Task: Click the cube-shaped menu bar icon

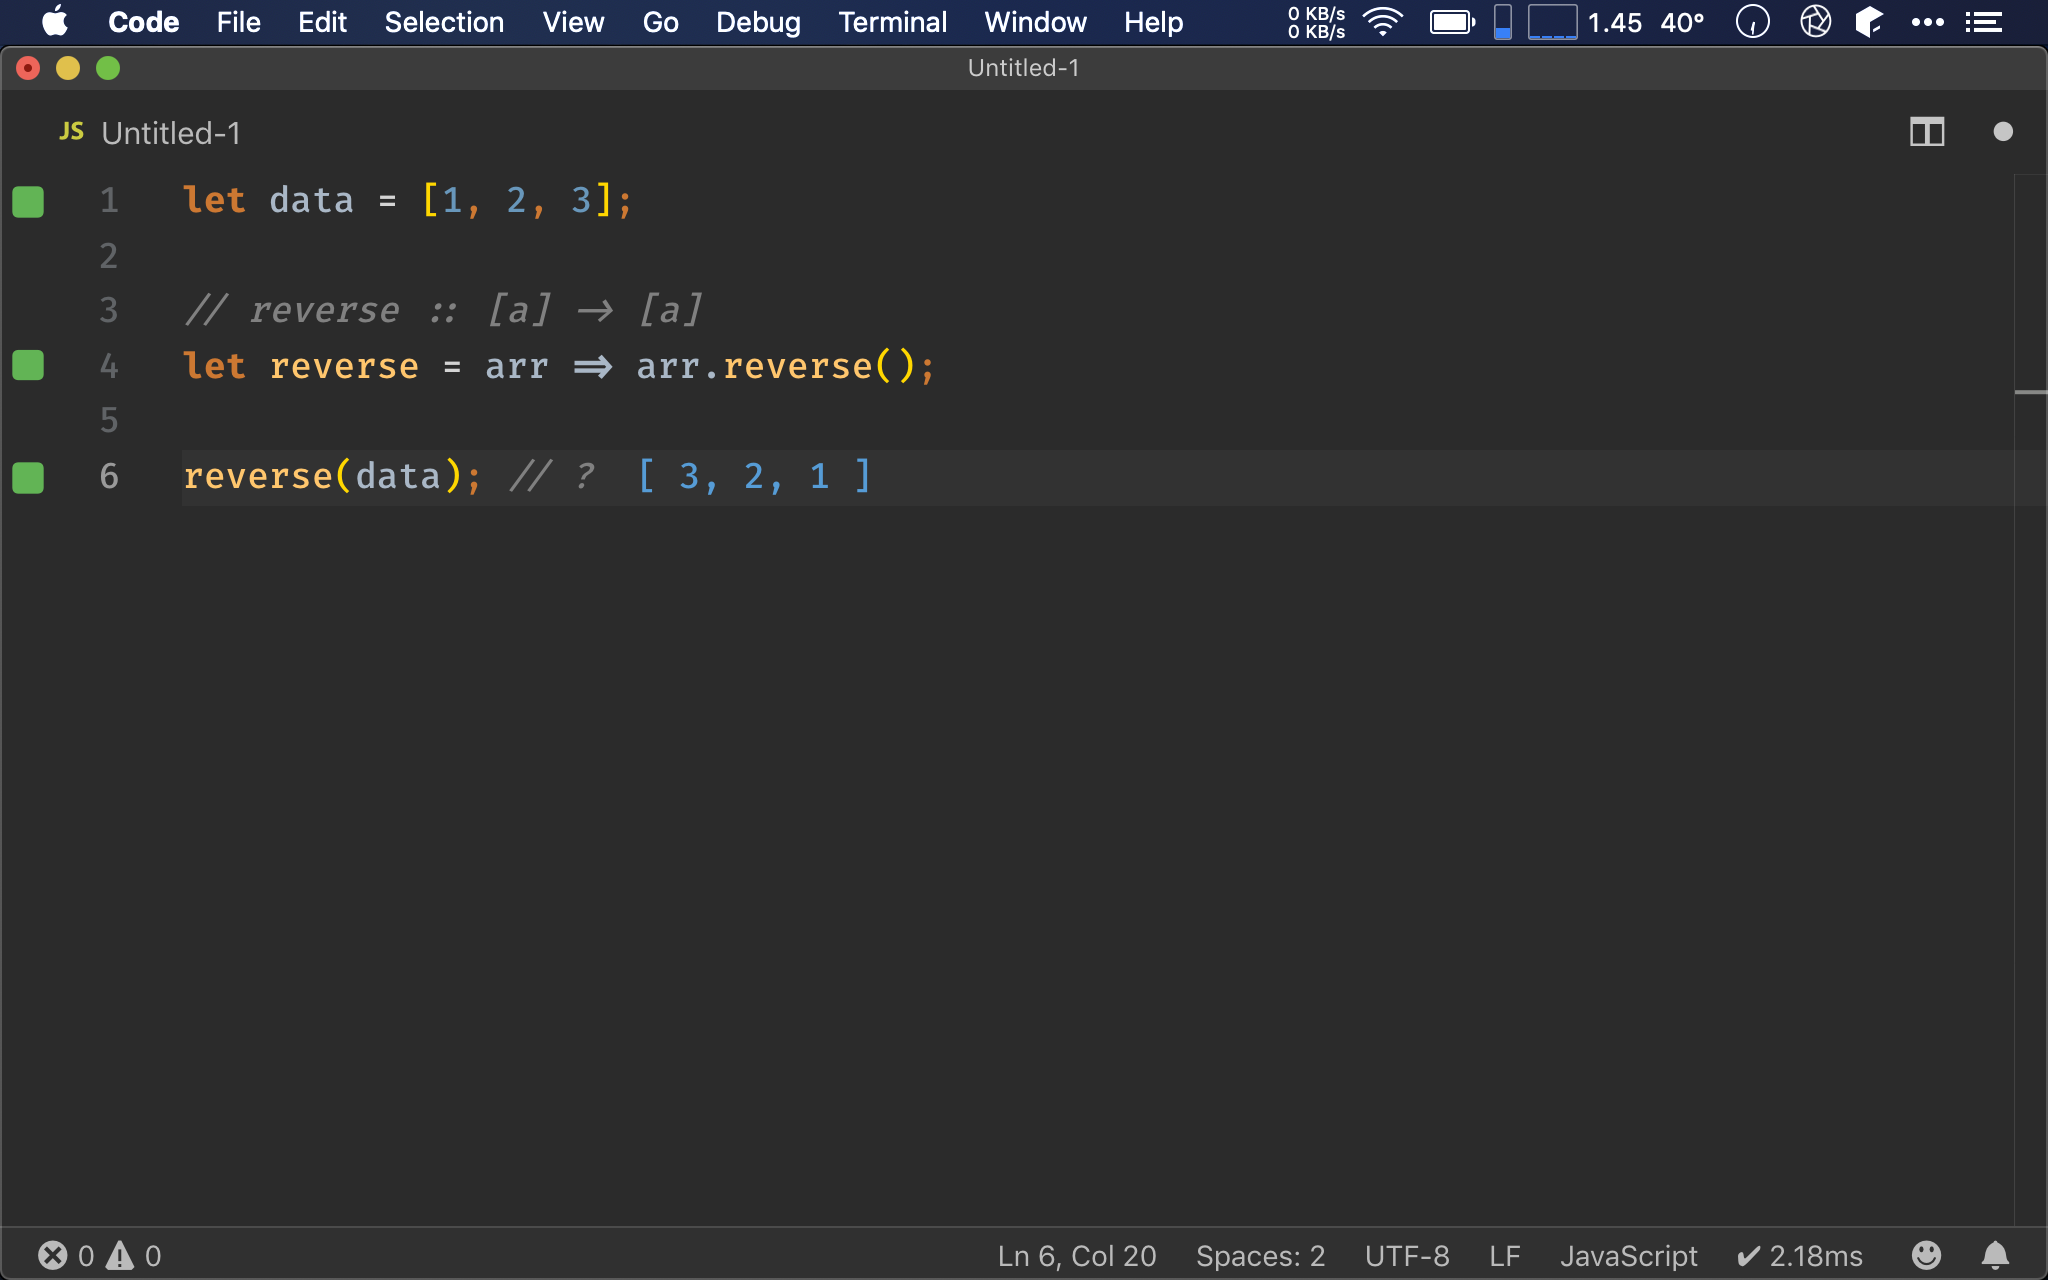Action: click(x=1869, y=22)
